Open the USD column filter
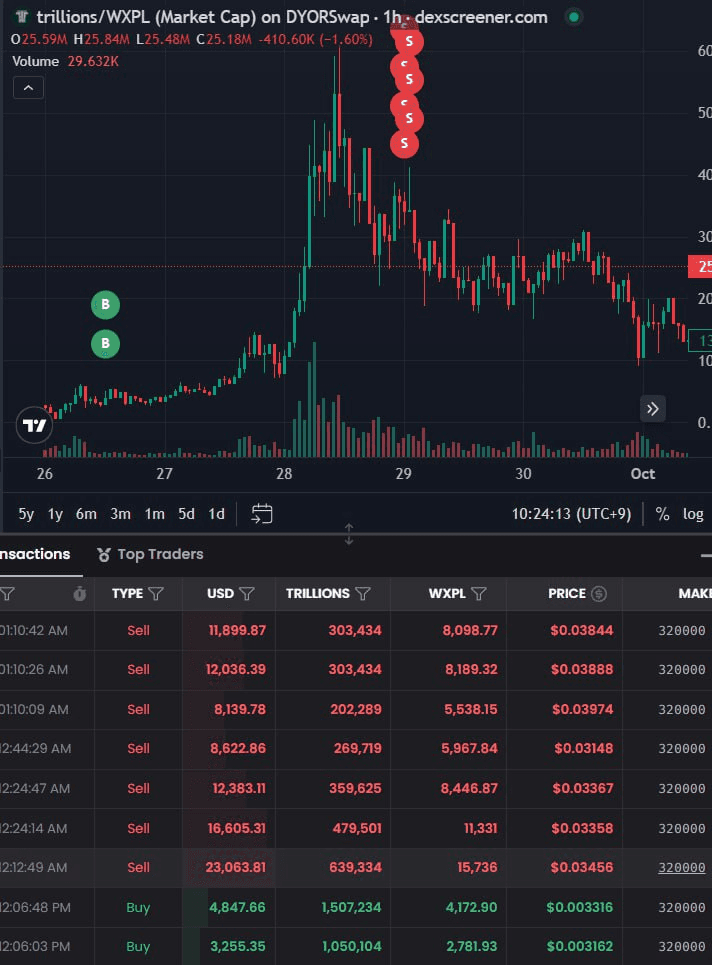The image size is (712, 965). (x=247, y=594)
